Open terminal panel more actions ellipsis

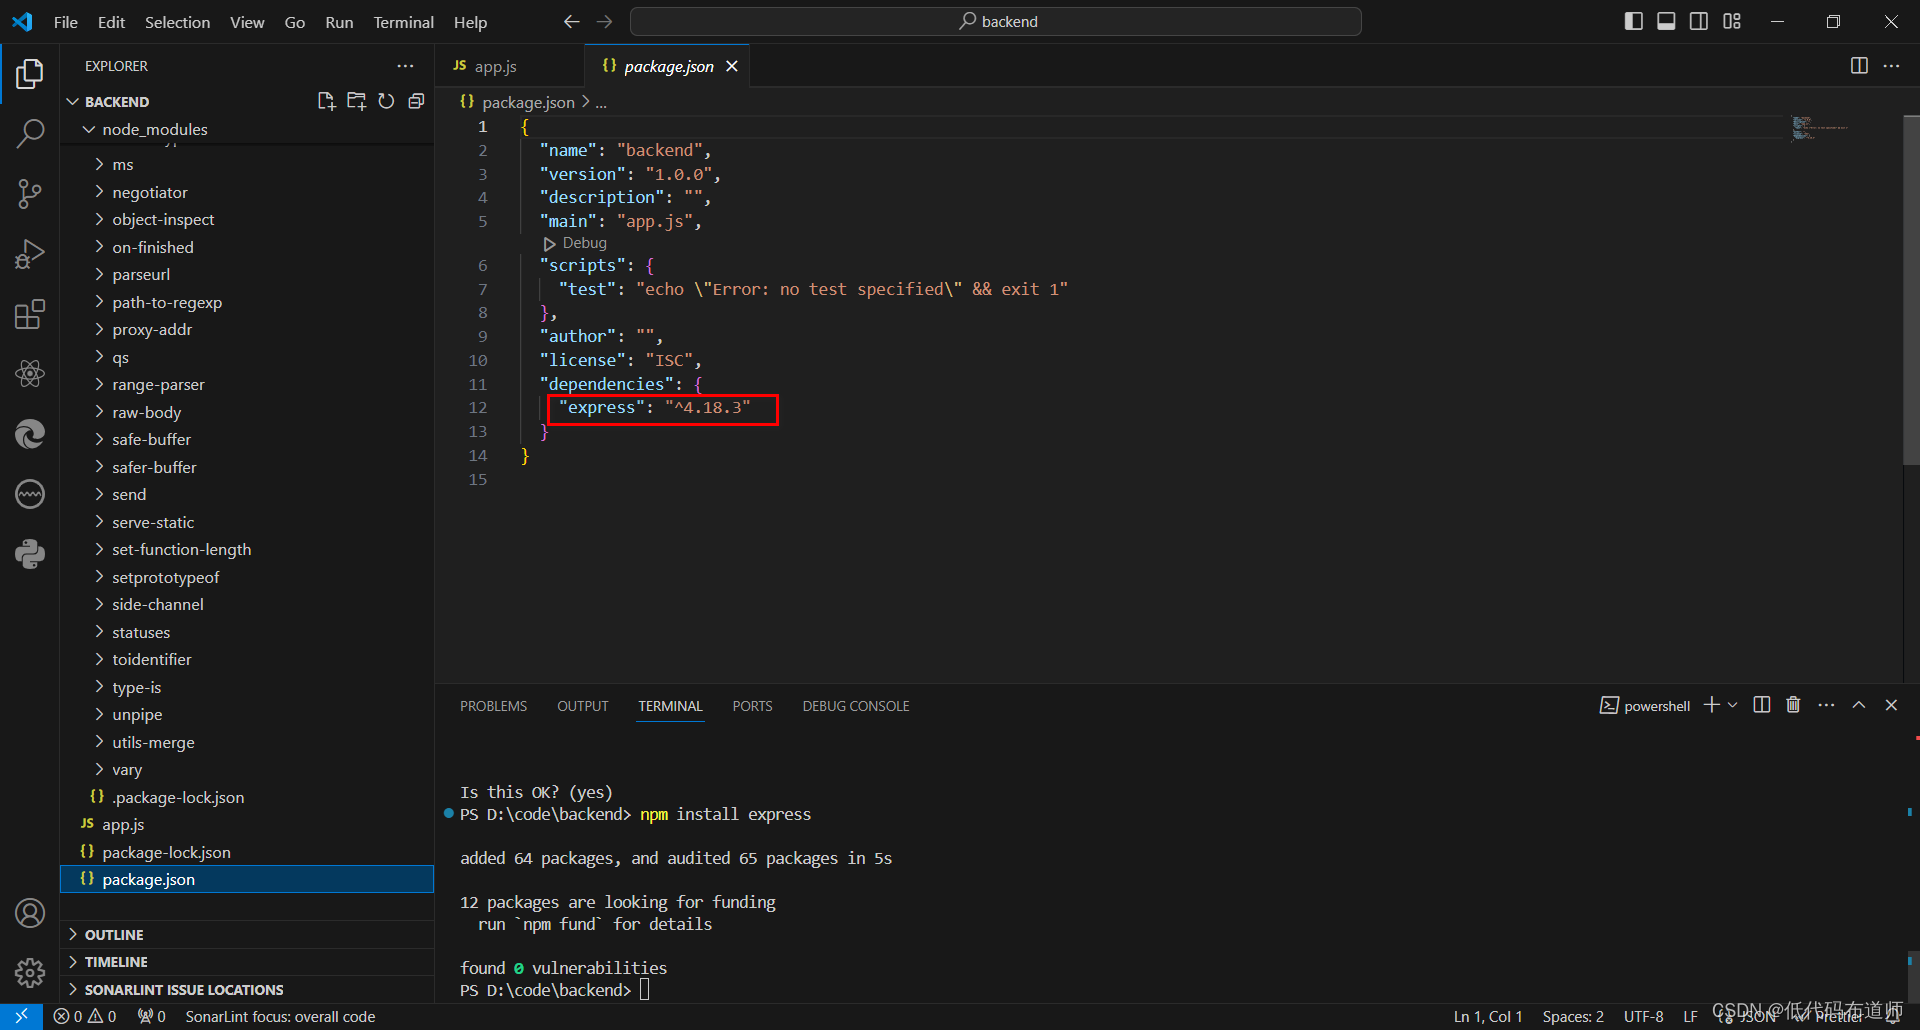pyautogui.click(x=1826, y=705)
